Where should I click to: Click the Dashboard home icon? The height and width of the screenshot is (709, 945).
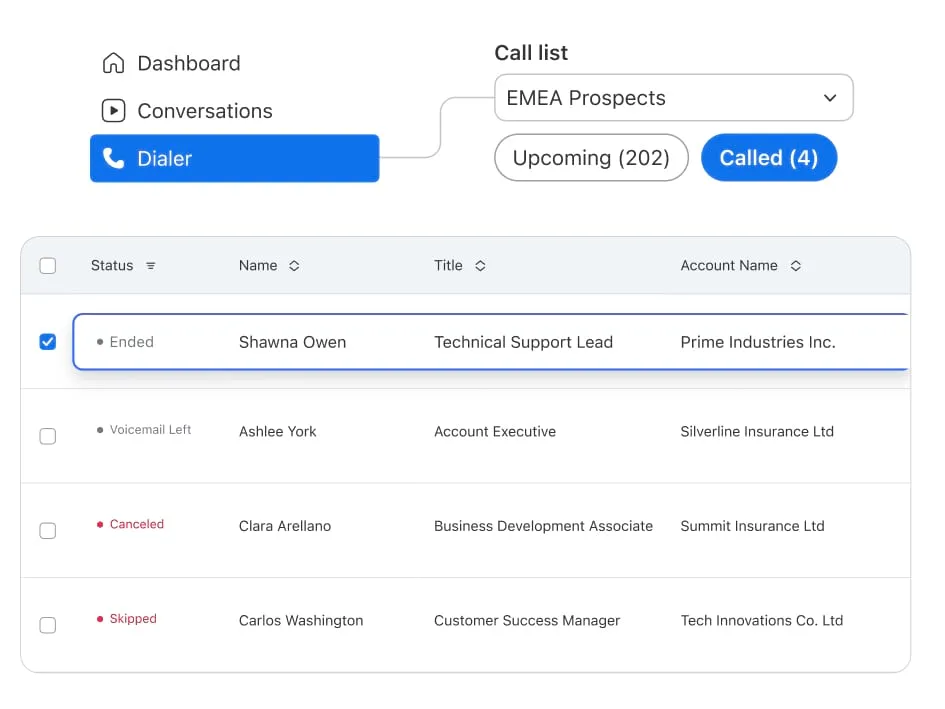pos(114,64)
